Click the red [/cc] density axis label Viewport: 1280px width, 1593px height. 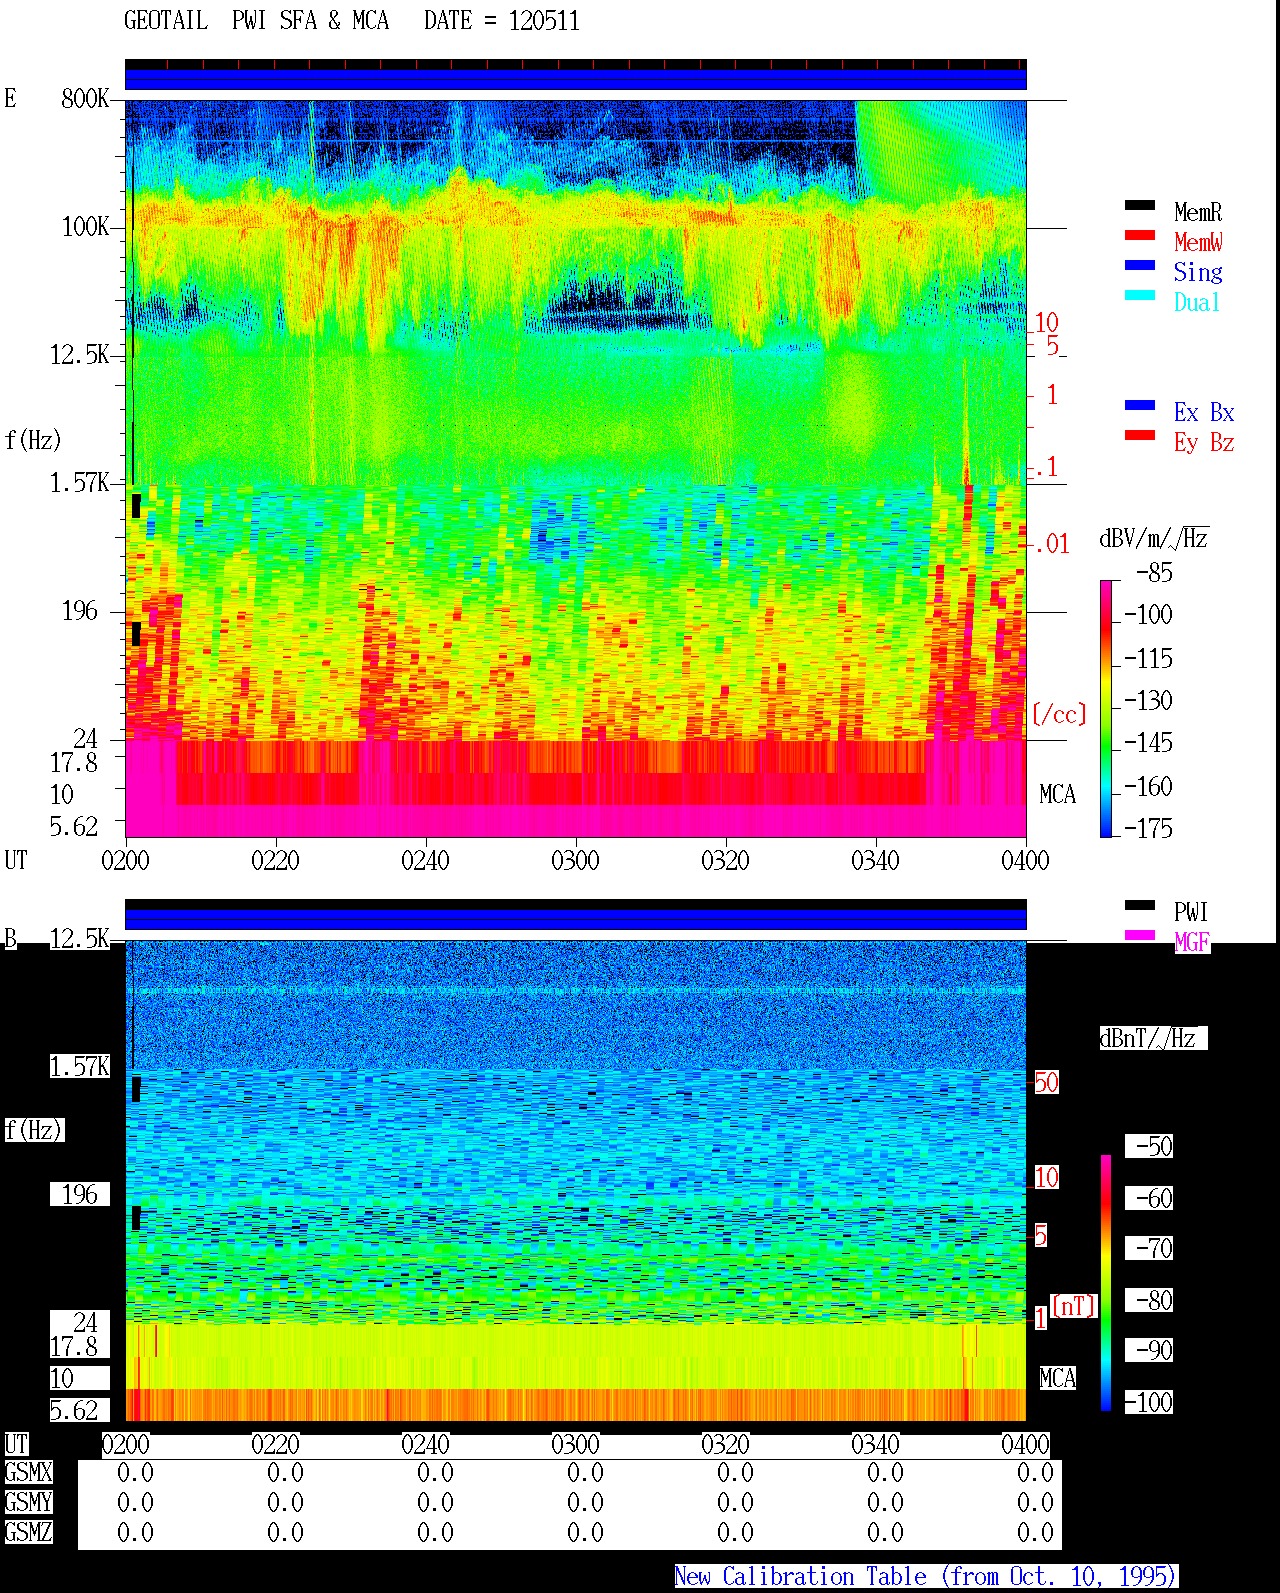[1059, 714]
